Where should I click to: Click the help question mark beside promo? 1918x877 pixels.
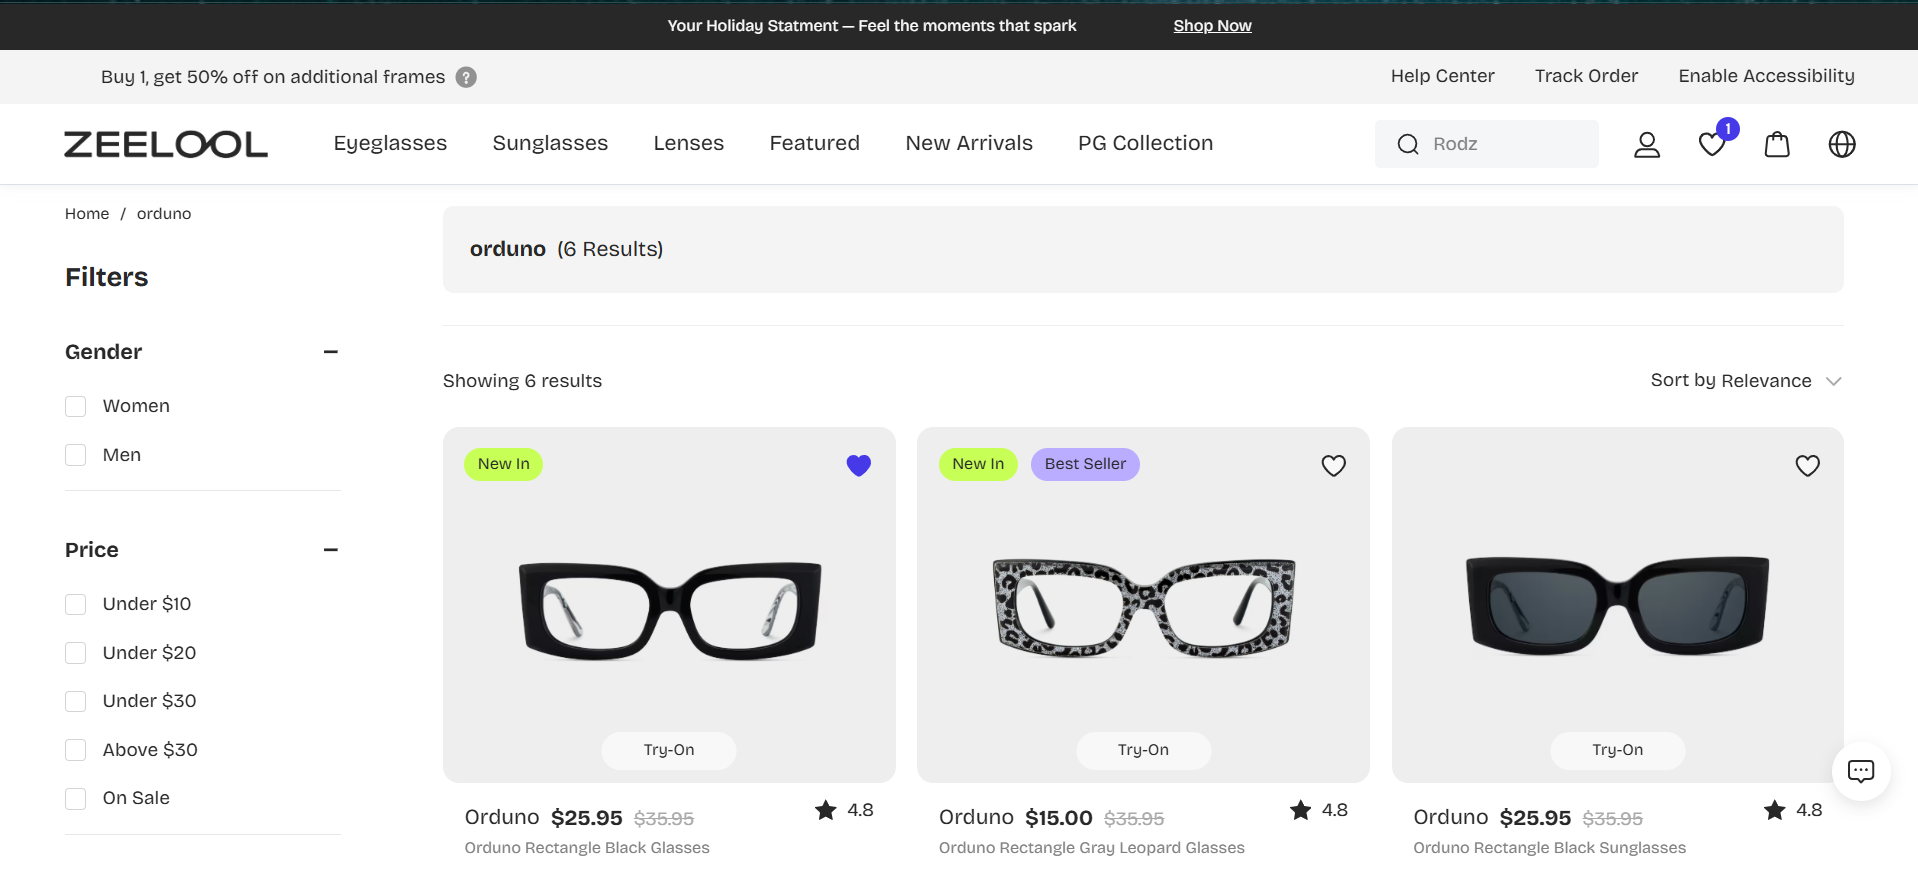pyautogui.click(x=466, y=77)
